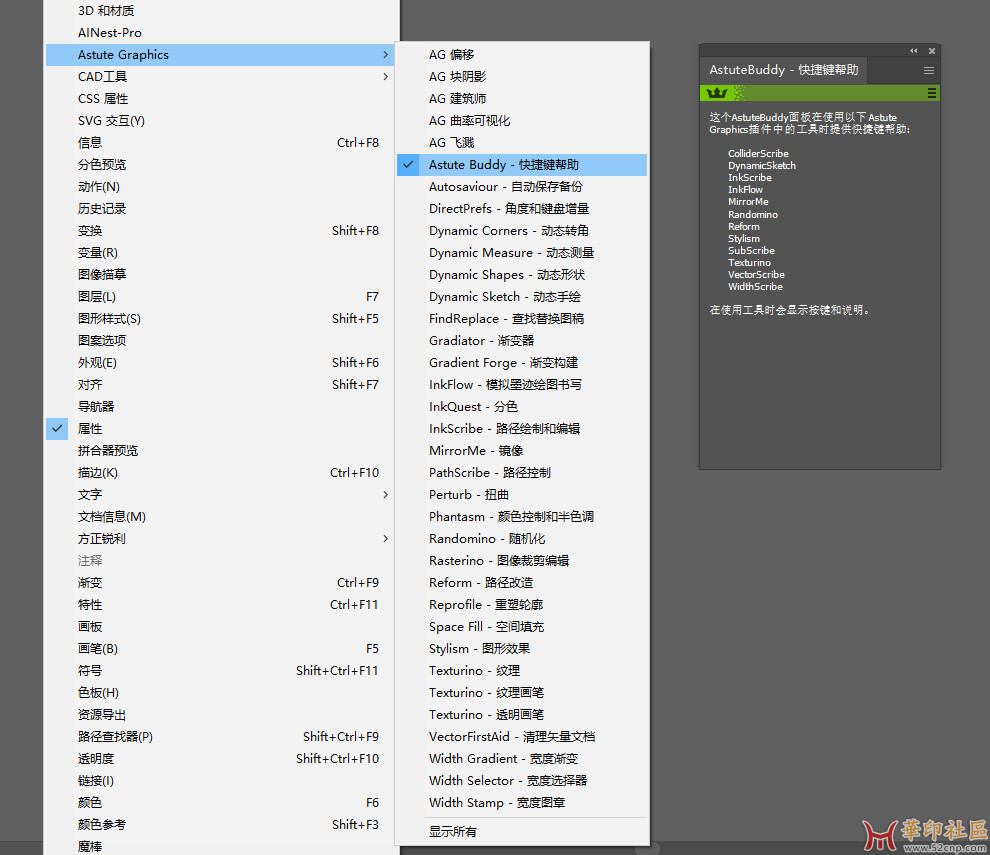Open 路径查找器(P) panel
Viewport: 990px width, 855px height.
point(220,737)
